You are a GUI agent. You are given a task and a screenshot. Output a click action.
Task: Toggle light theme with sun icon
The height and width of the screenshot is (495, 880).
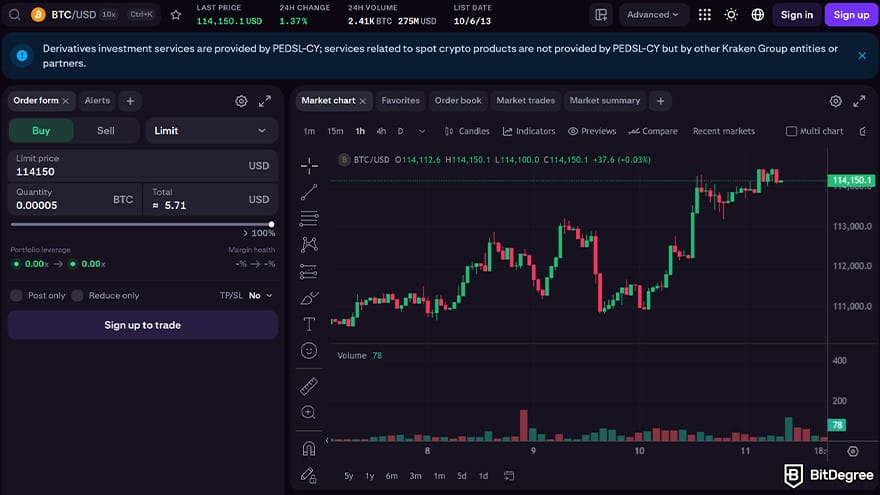pos(731,15)
